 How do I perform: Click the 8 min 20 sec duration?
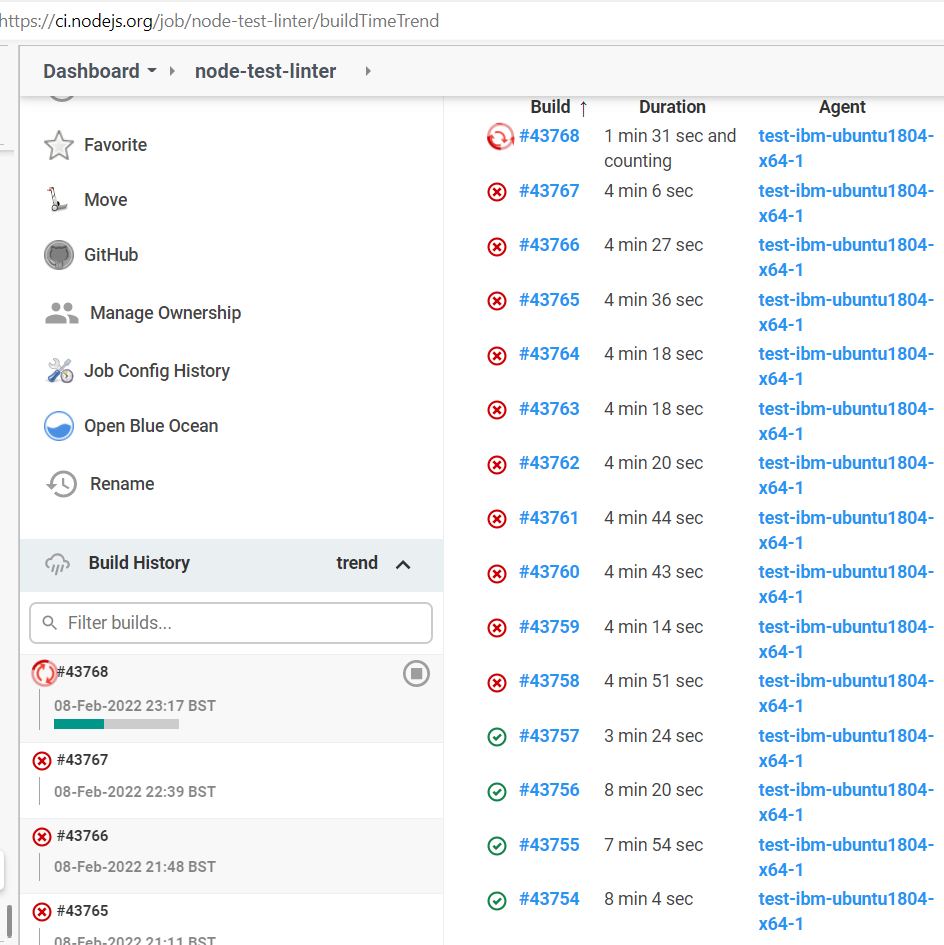coord(653,791)
